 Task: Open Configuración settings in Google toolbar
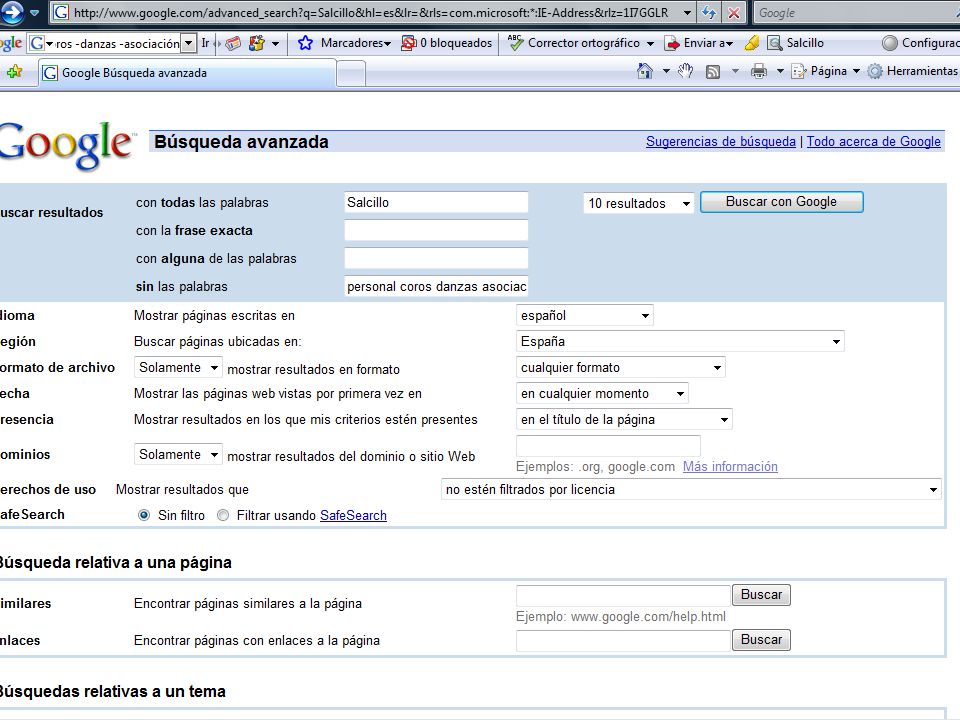click(x=921, y=43)
